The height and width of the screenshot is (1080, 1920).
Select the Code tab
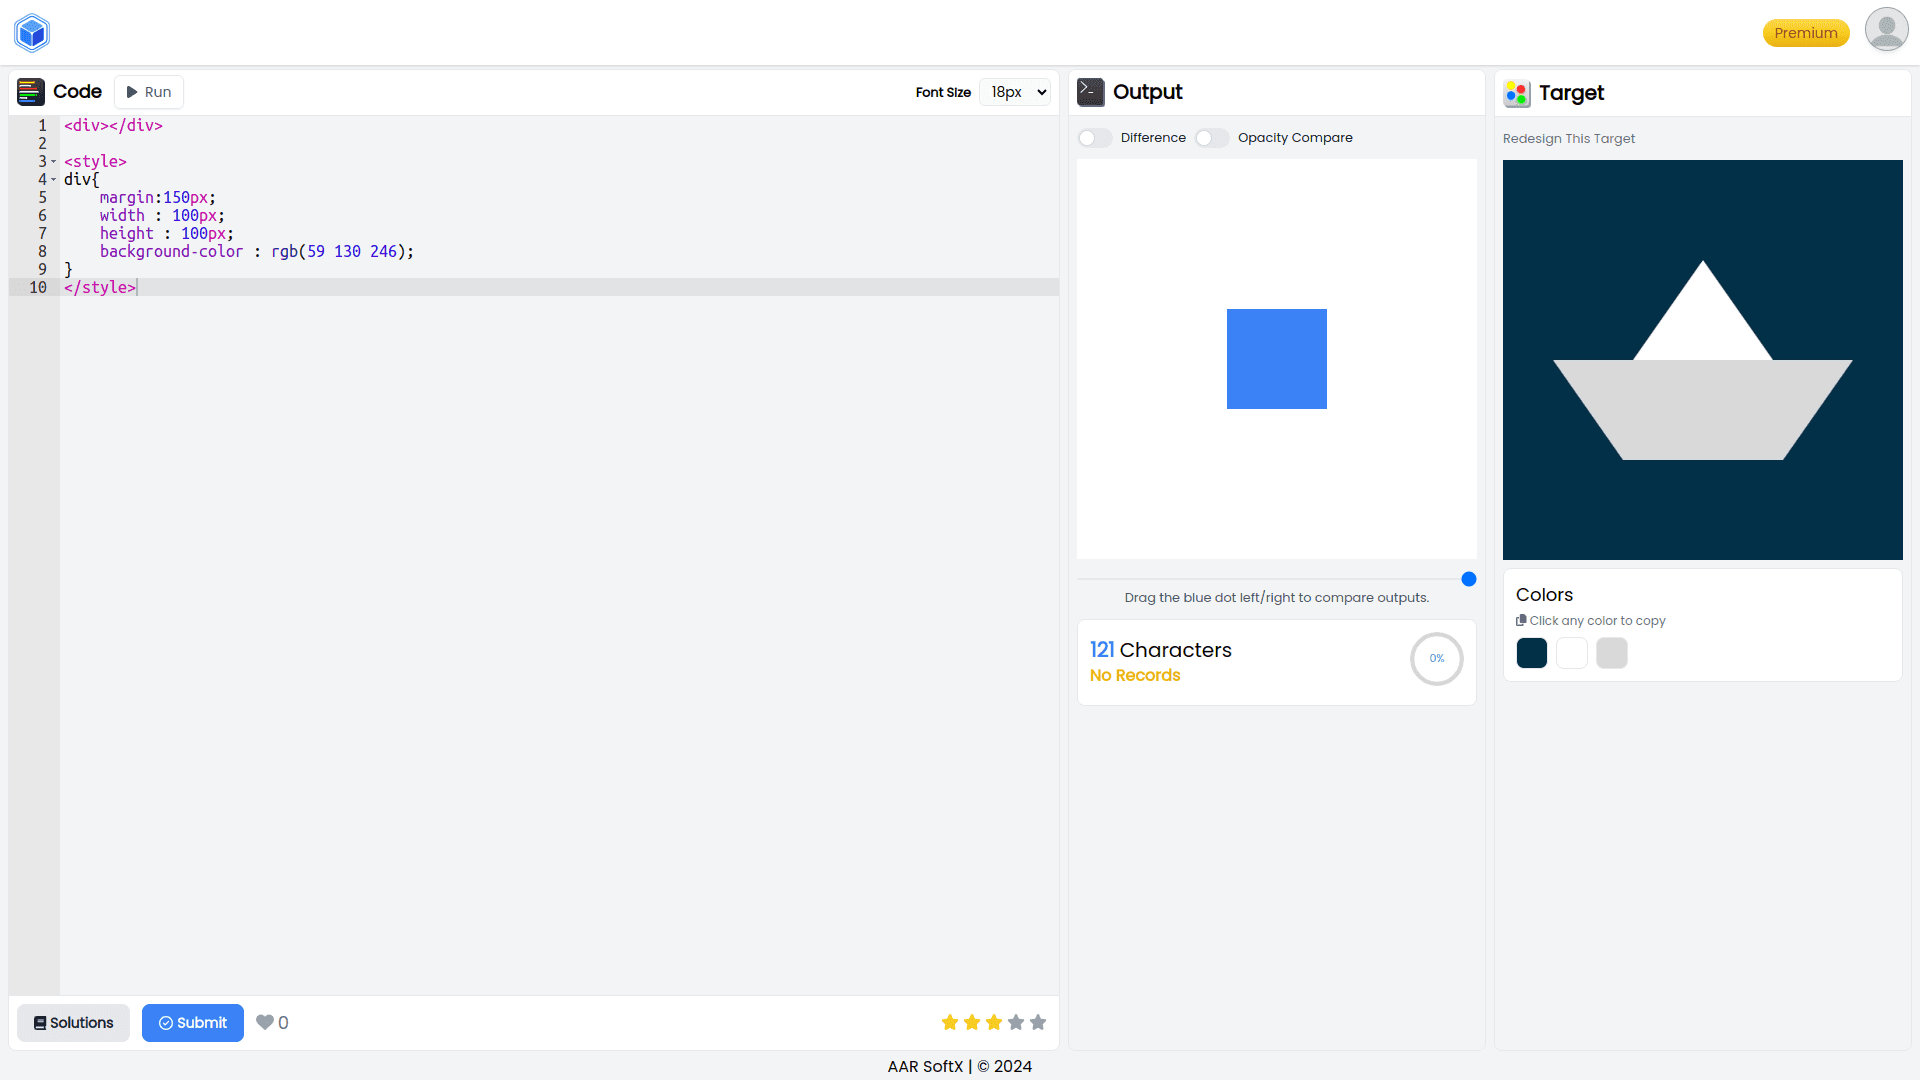click(x=74, y=91)
